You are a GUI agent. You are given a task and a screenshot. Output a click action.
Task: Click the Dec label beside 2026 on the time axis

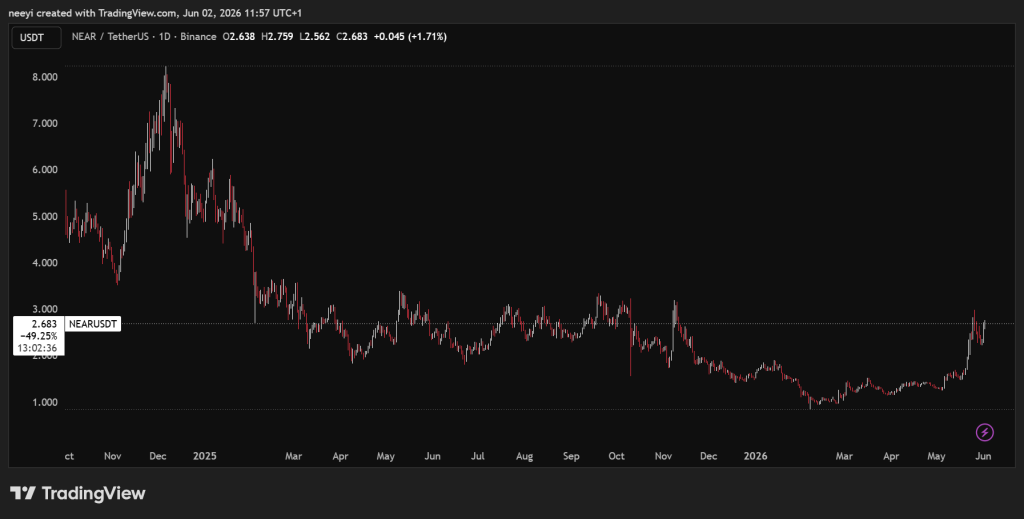click(709, 456)
